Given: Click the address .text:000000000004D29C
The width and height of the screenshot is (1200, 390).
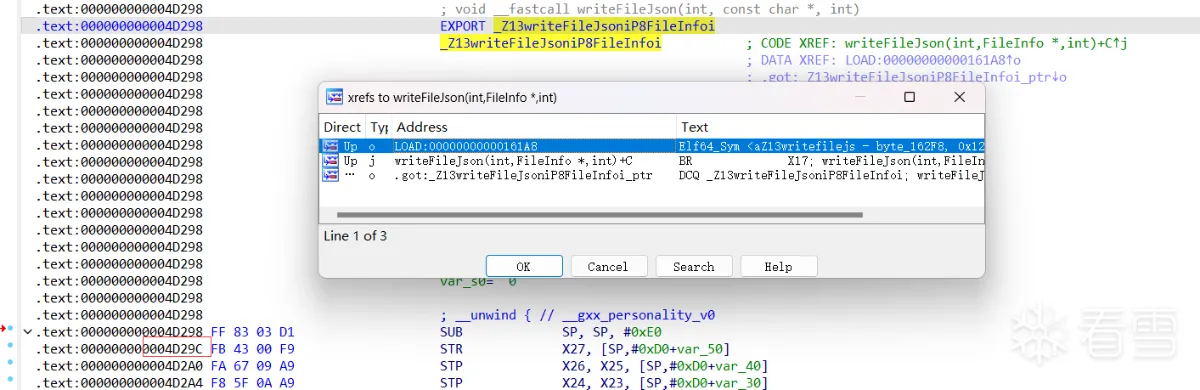Looking at the screenshot, I should (119, 348).
